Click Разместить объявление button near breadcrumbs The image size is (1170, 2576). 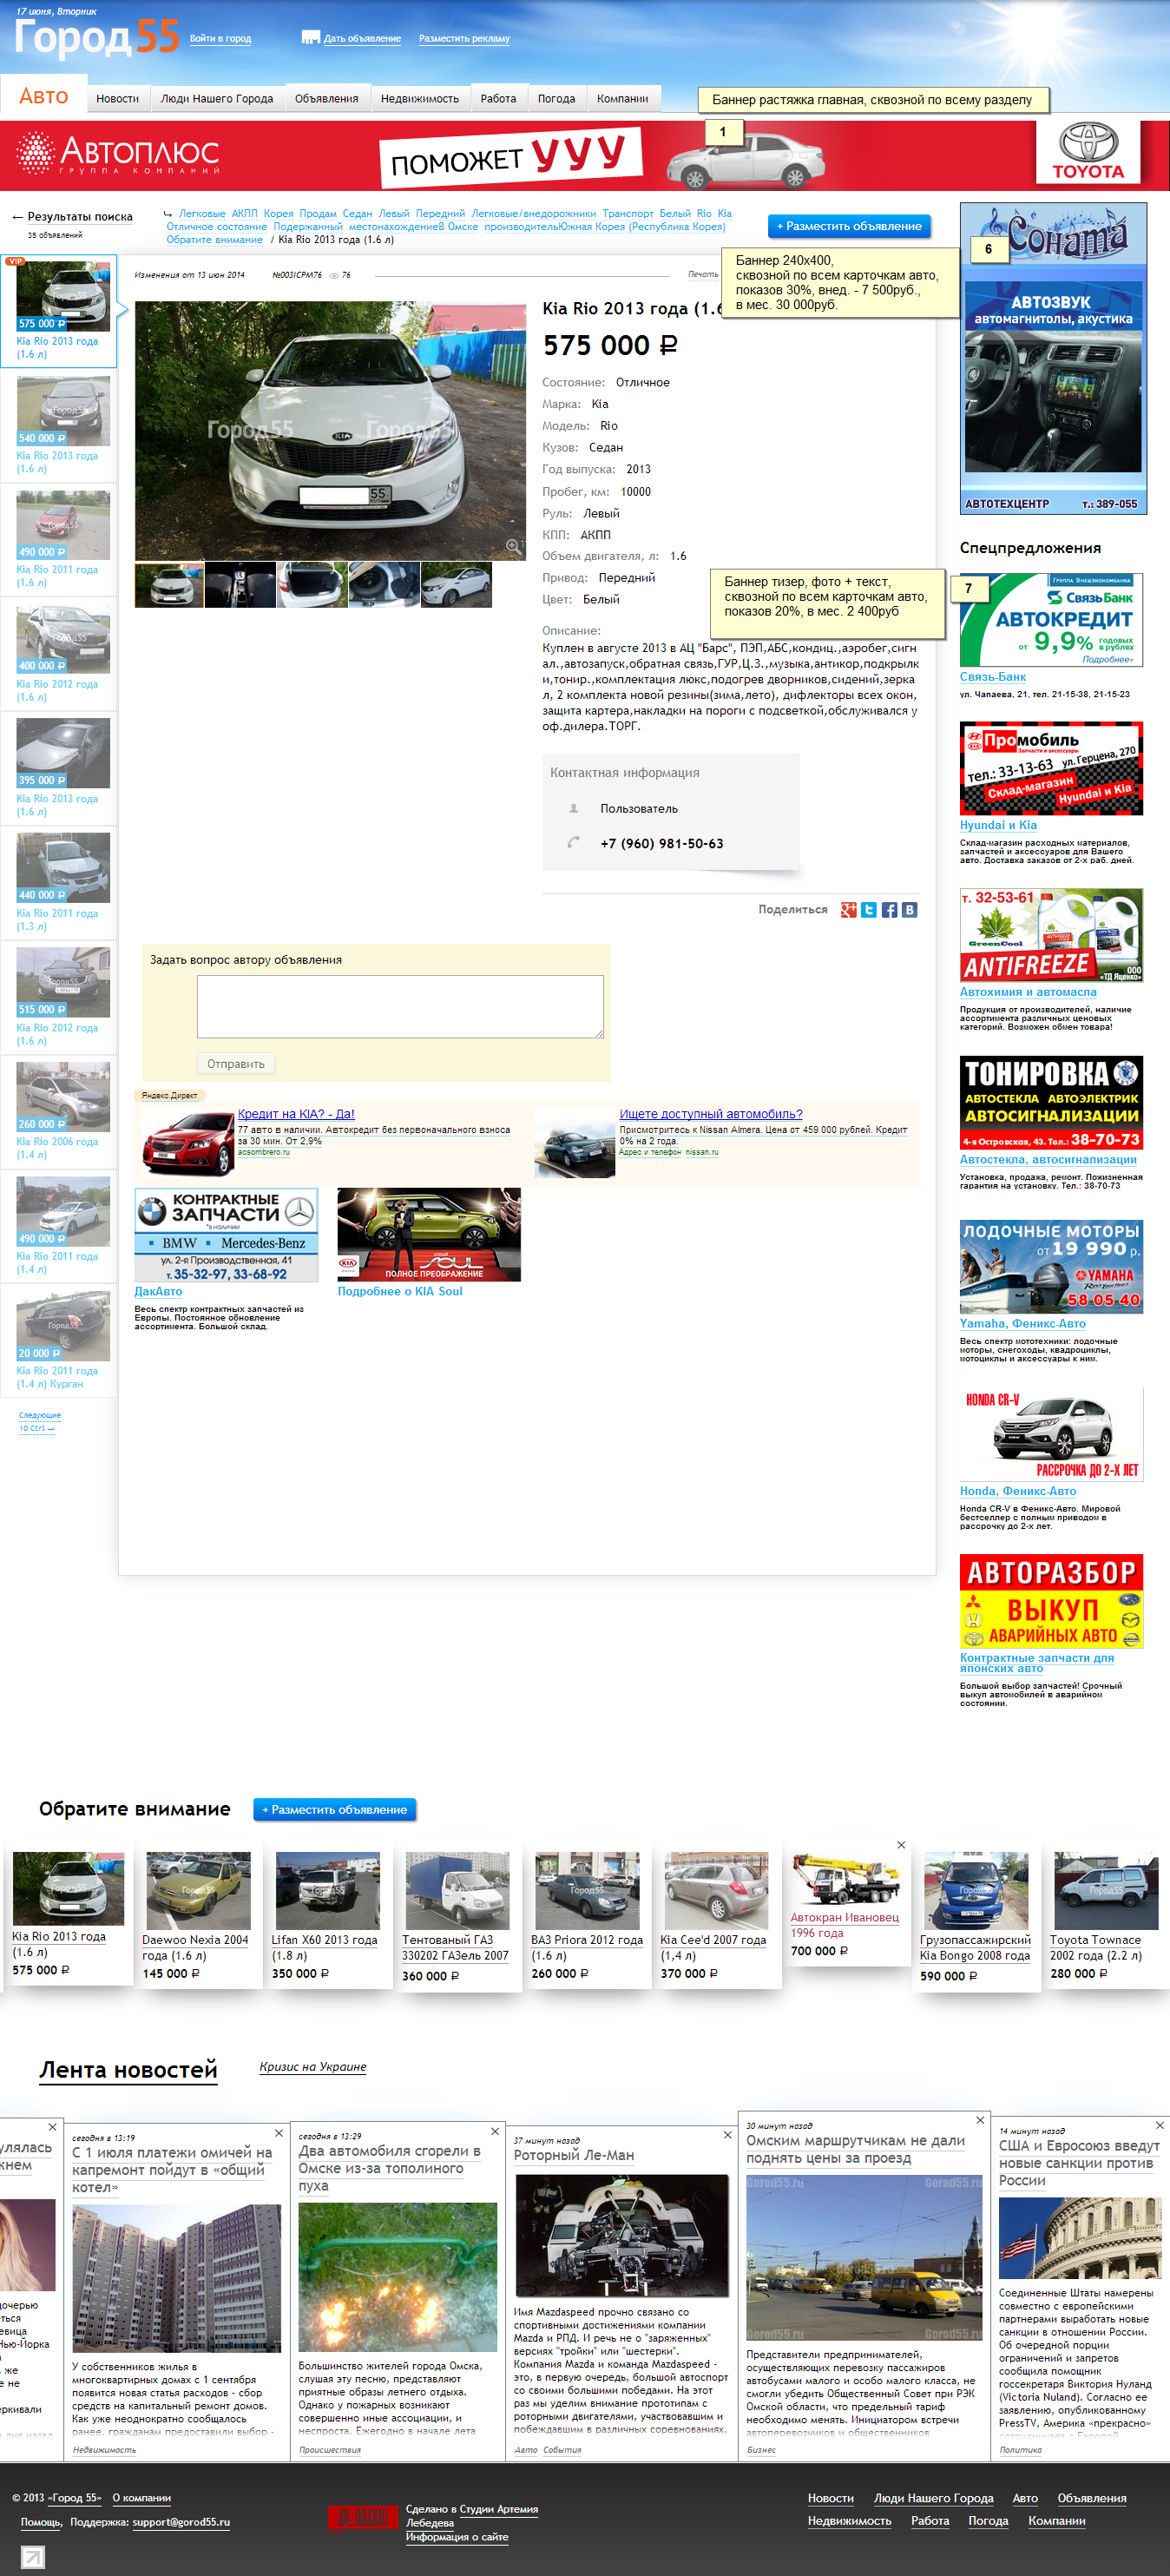pos(849,226)
